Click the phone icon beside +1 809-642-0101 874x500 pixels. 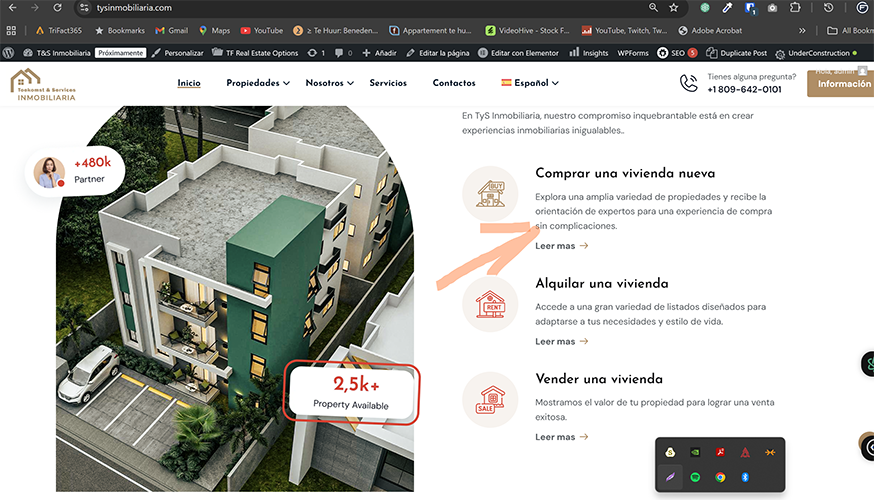point(688,83)
